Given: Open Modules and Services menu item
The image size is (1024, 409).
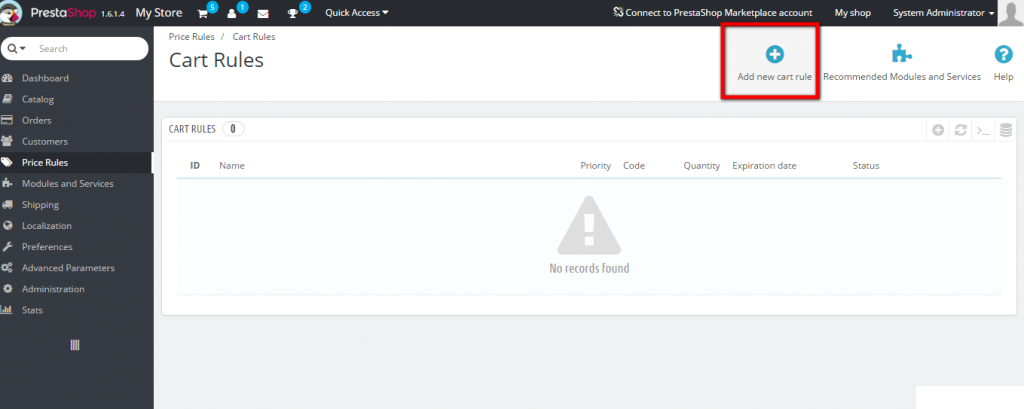Looking at the screenshot, I should click(x=67, y=184).
